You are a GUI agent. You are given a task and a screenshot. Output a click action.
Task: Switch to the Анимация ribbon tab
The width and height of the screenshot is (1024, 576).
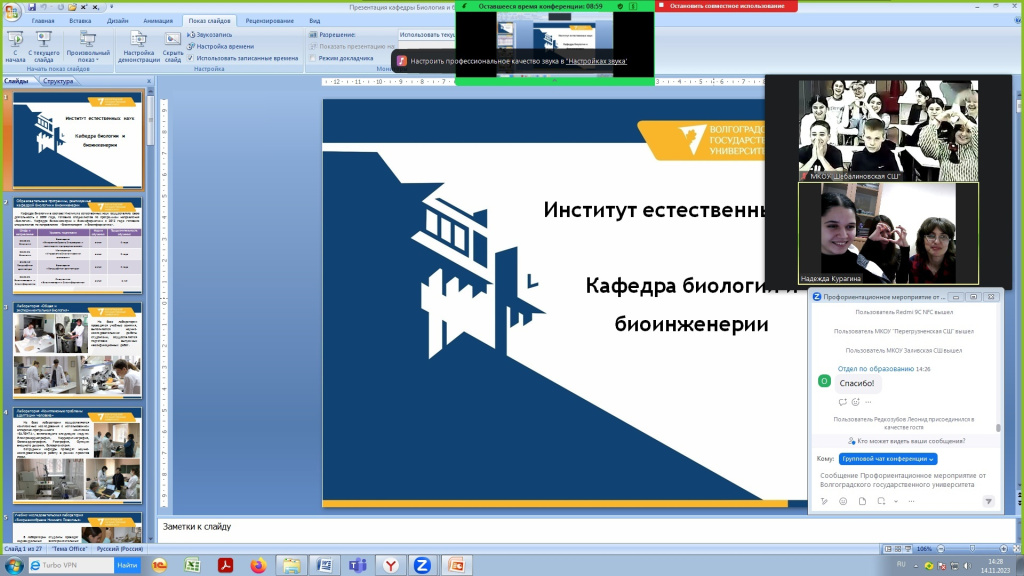point(158,21)
